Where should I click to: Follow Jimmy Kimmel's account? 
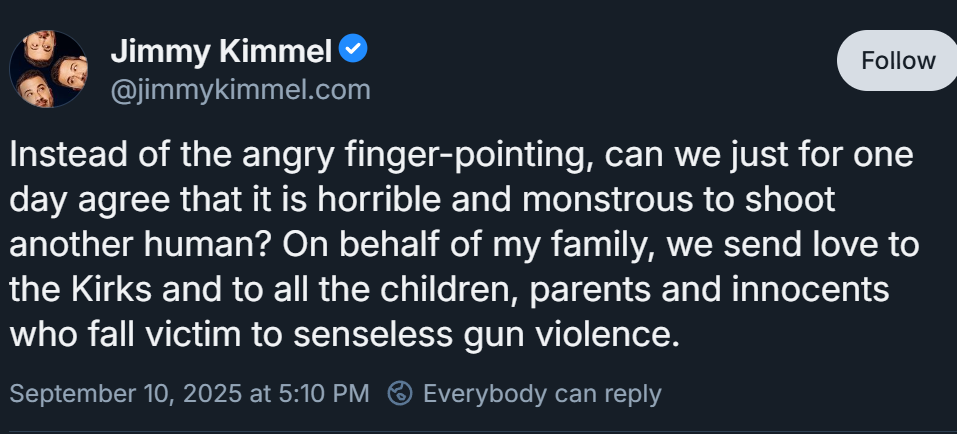click(897, 60)
